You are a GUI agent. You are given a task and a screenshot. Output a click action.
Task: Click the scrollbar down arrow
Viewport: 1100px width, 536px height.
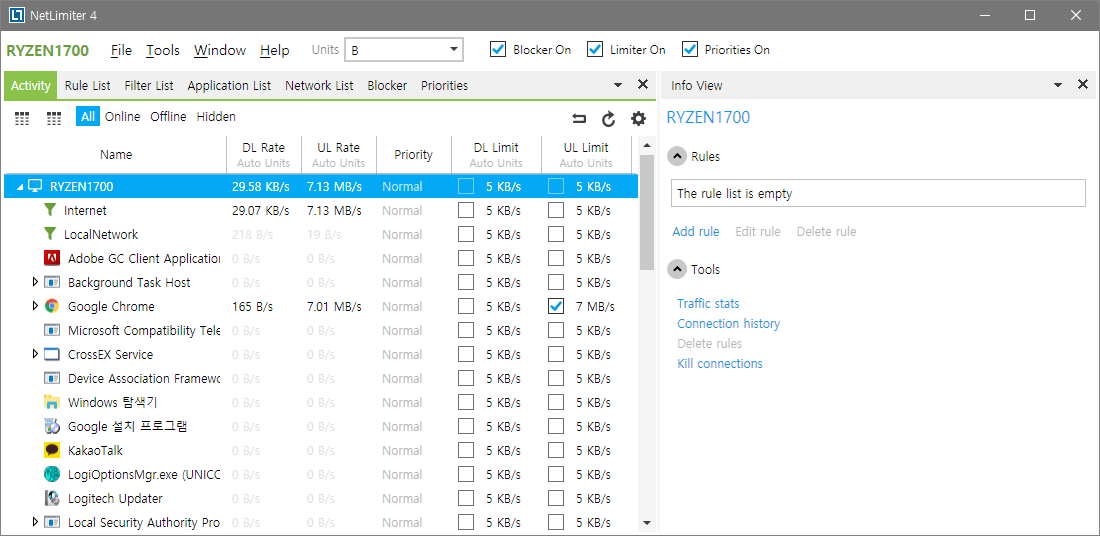click(x=647, y=523)
